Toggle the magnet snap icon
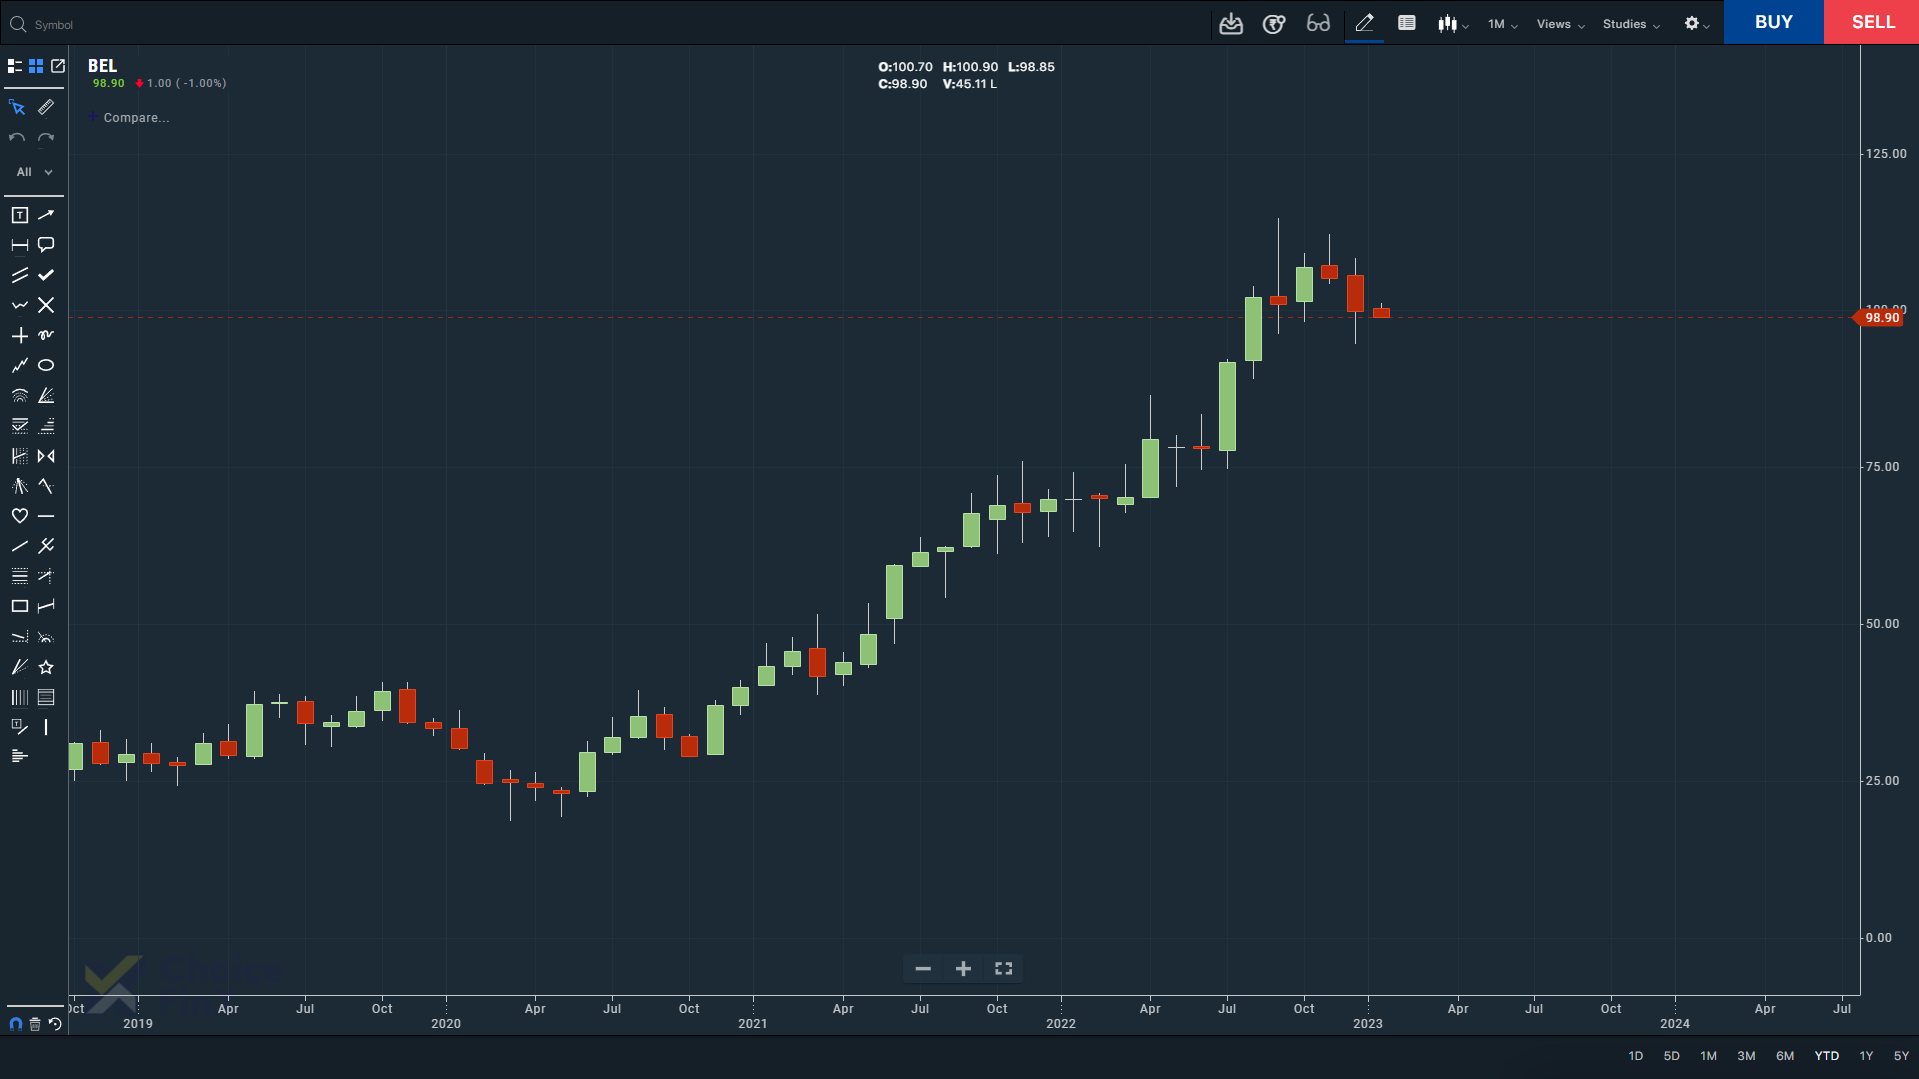The width and height of the screenshot is (1919, 1079). coord(15,1024)
